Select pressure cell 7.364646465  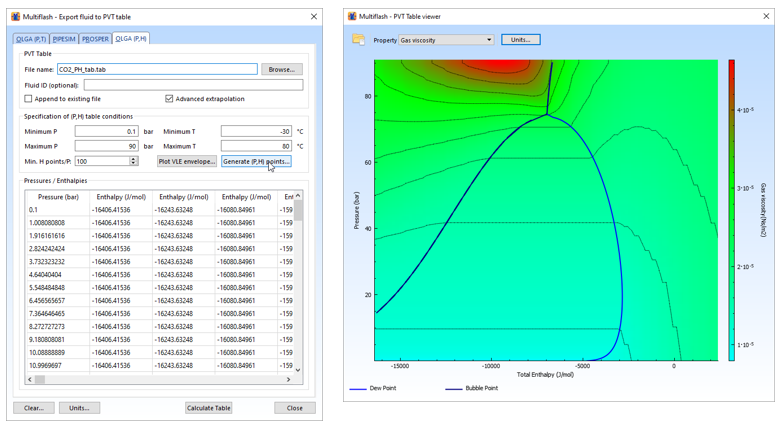coord(58,314)
